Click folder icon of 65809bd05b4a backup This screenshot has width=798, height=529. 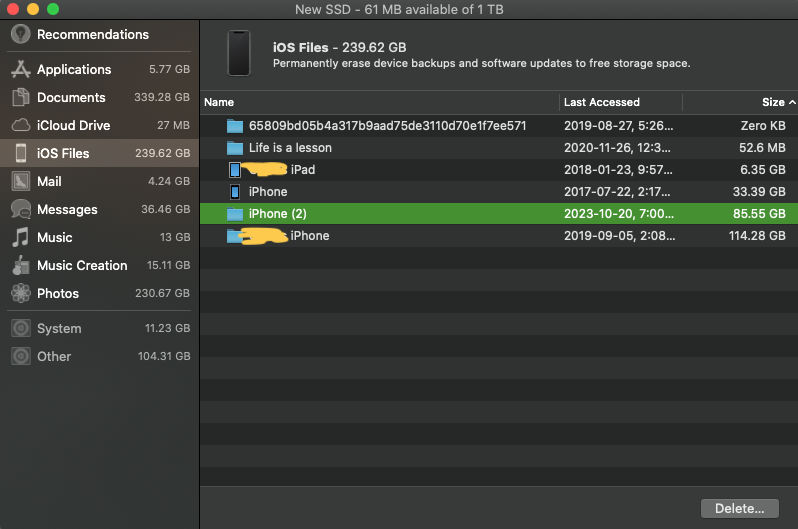tap(235, 126)
